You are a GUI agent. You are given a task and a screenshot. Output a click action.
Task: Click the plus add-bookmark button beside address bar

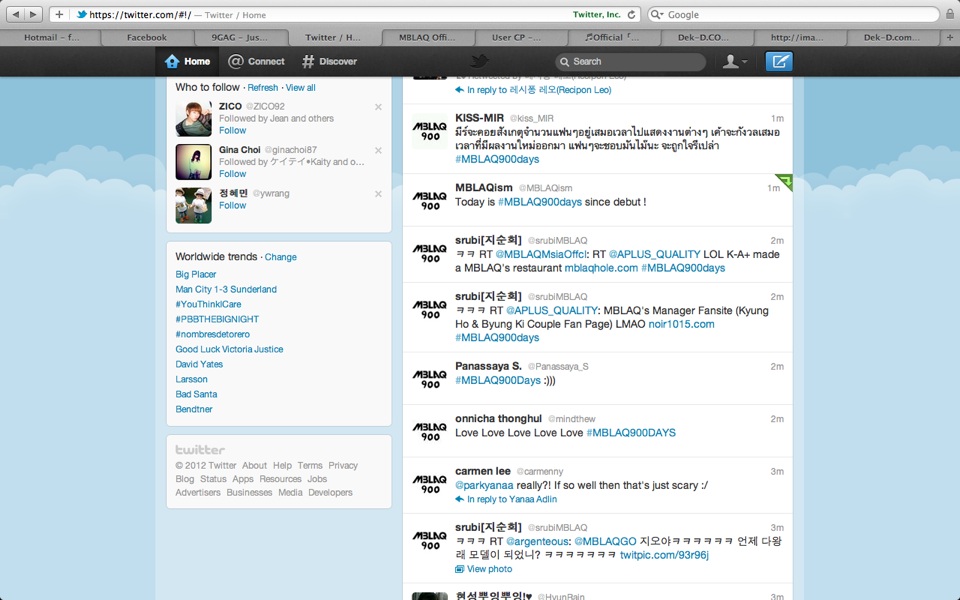coord(59,14)
